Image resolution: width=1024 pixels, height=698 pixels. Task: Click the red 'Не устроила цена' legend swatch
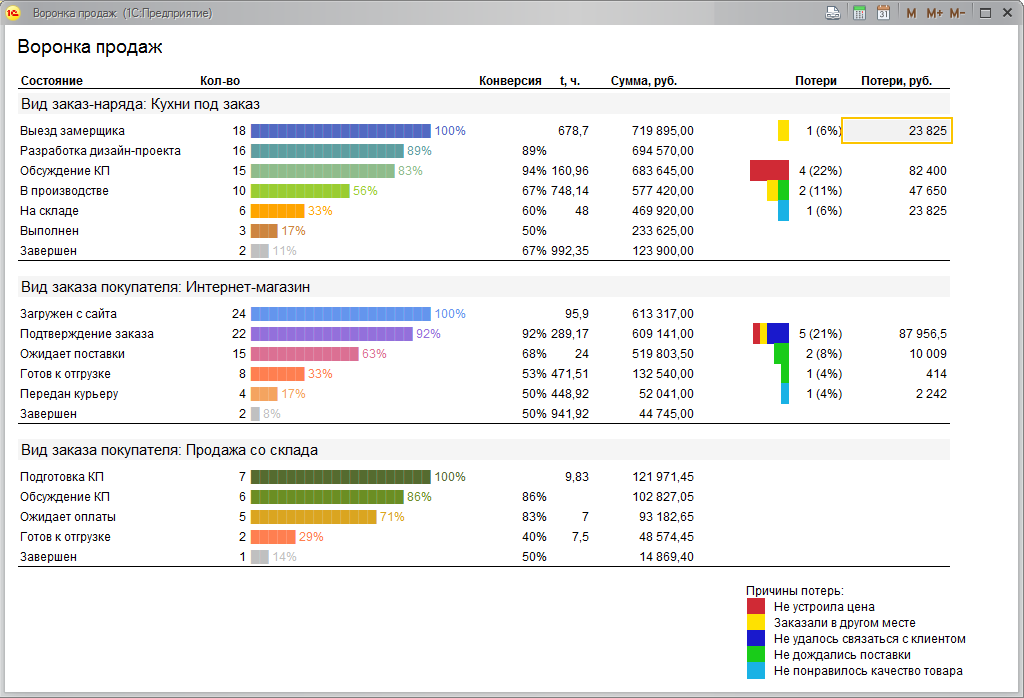756,606
